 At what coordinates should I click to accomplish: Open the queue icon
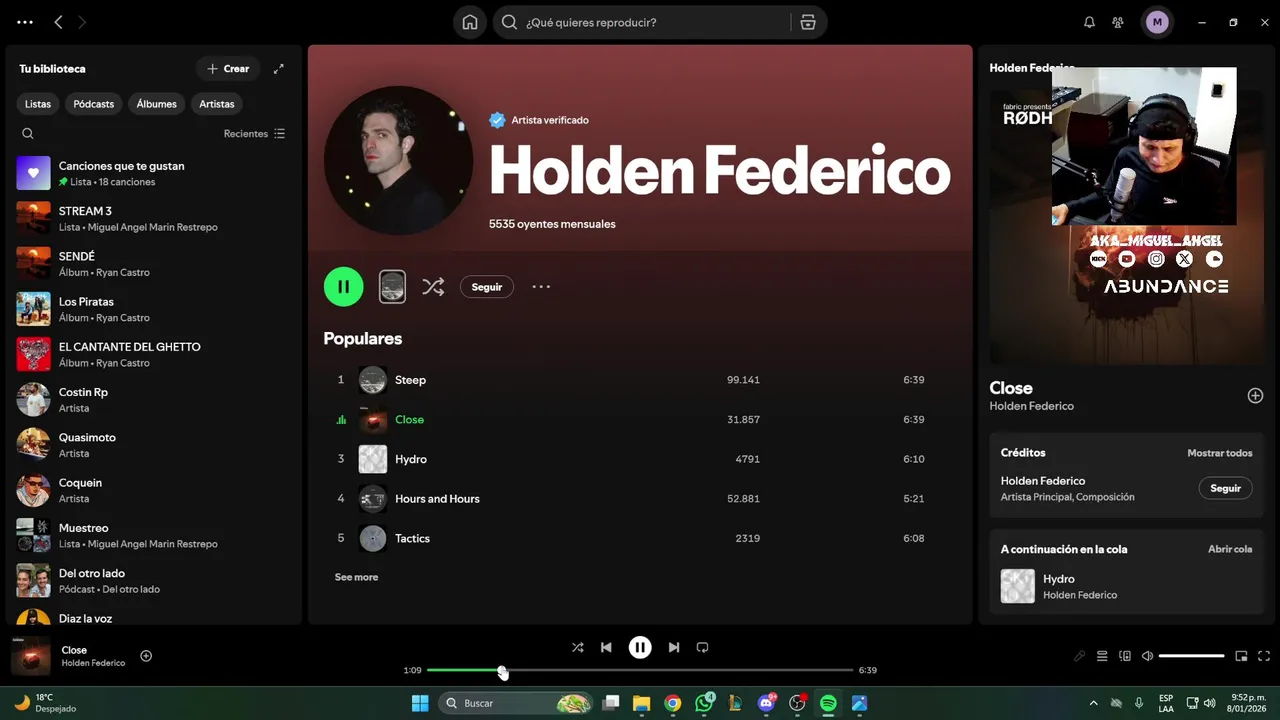(1102, 656)
